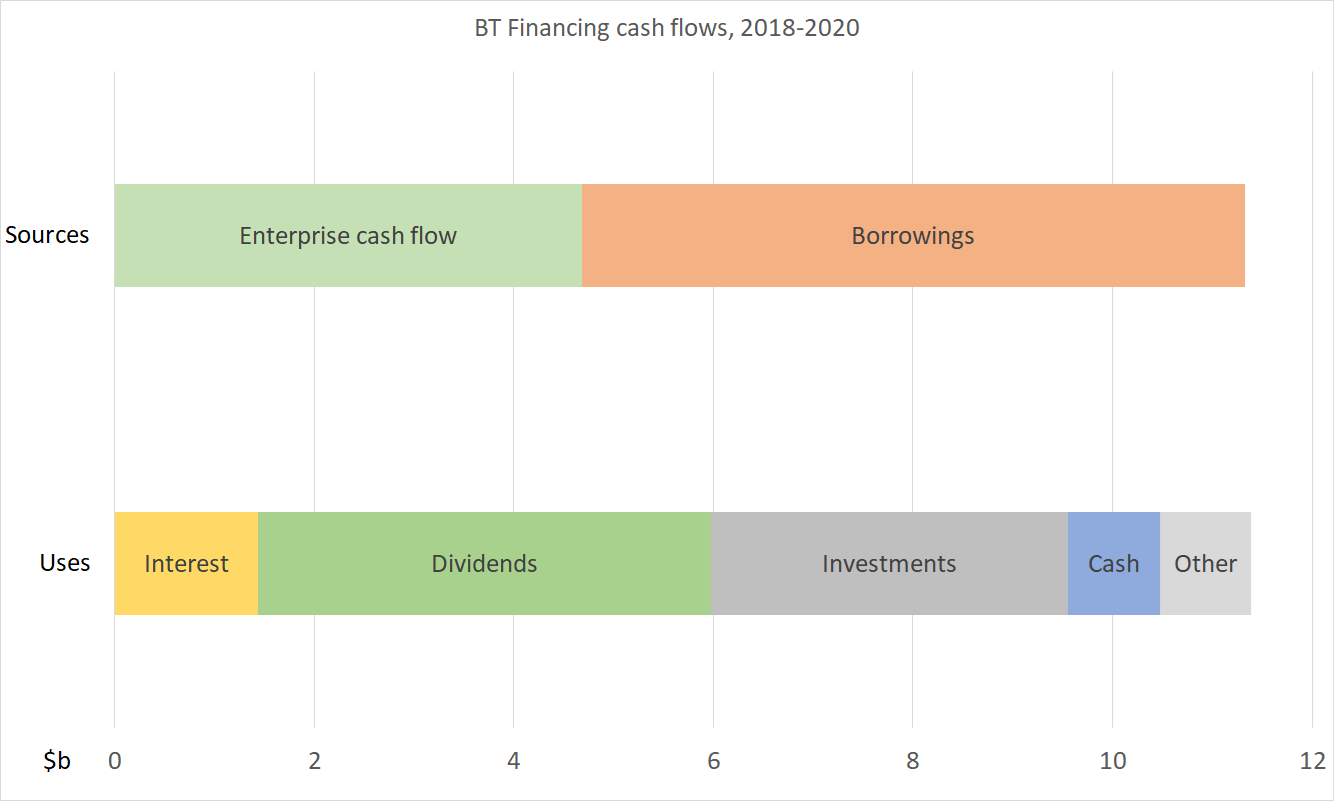Click the 'Sources' category axis label
This screenshot has height=801, width=1334.
coord(47,235)
